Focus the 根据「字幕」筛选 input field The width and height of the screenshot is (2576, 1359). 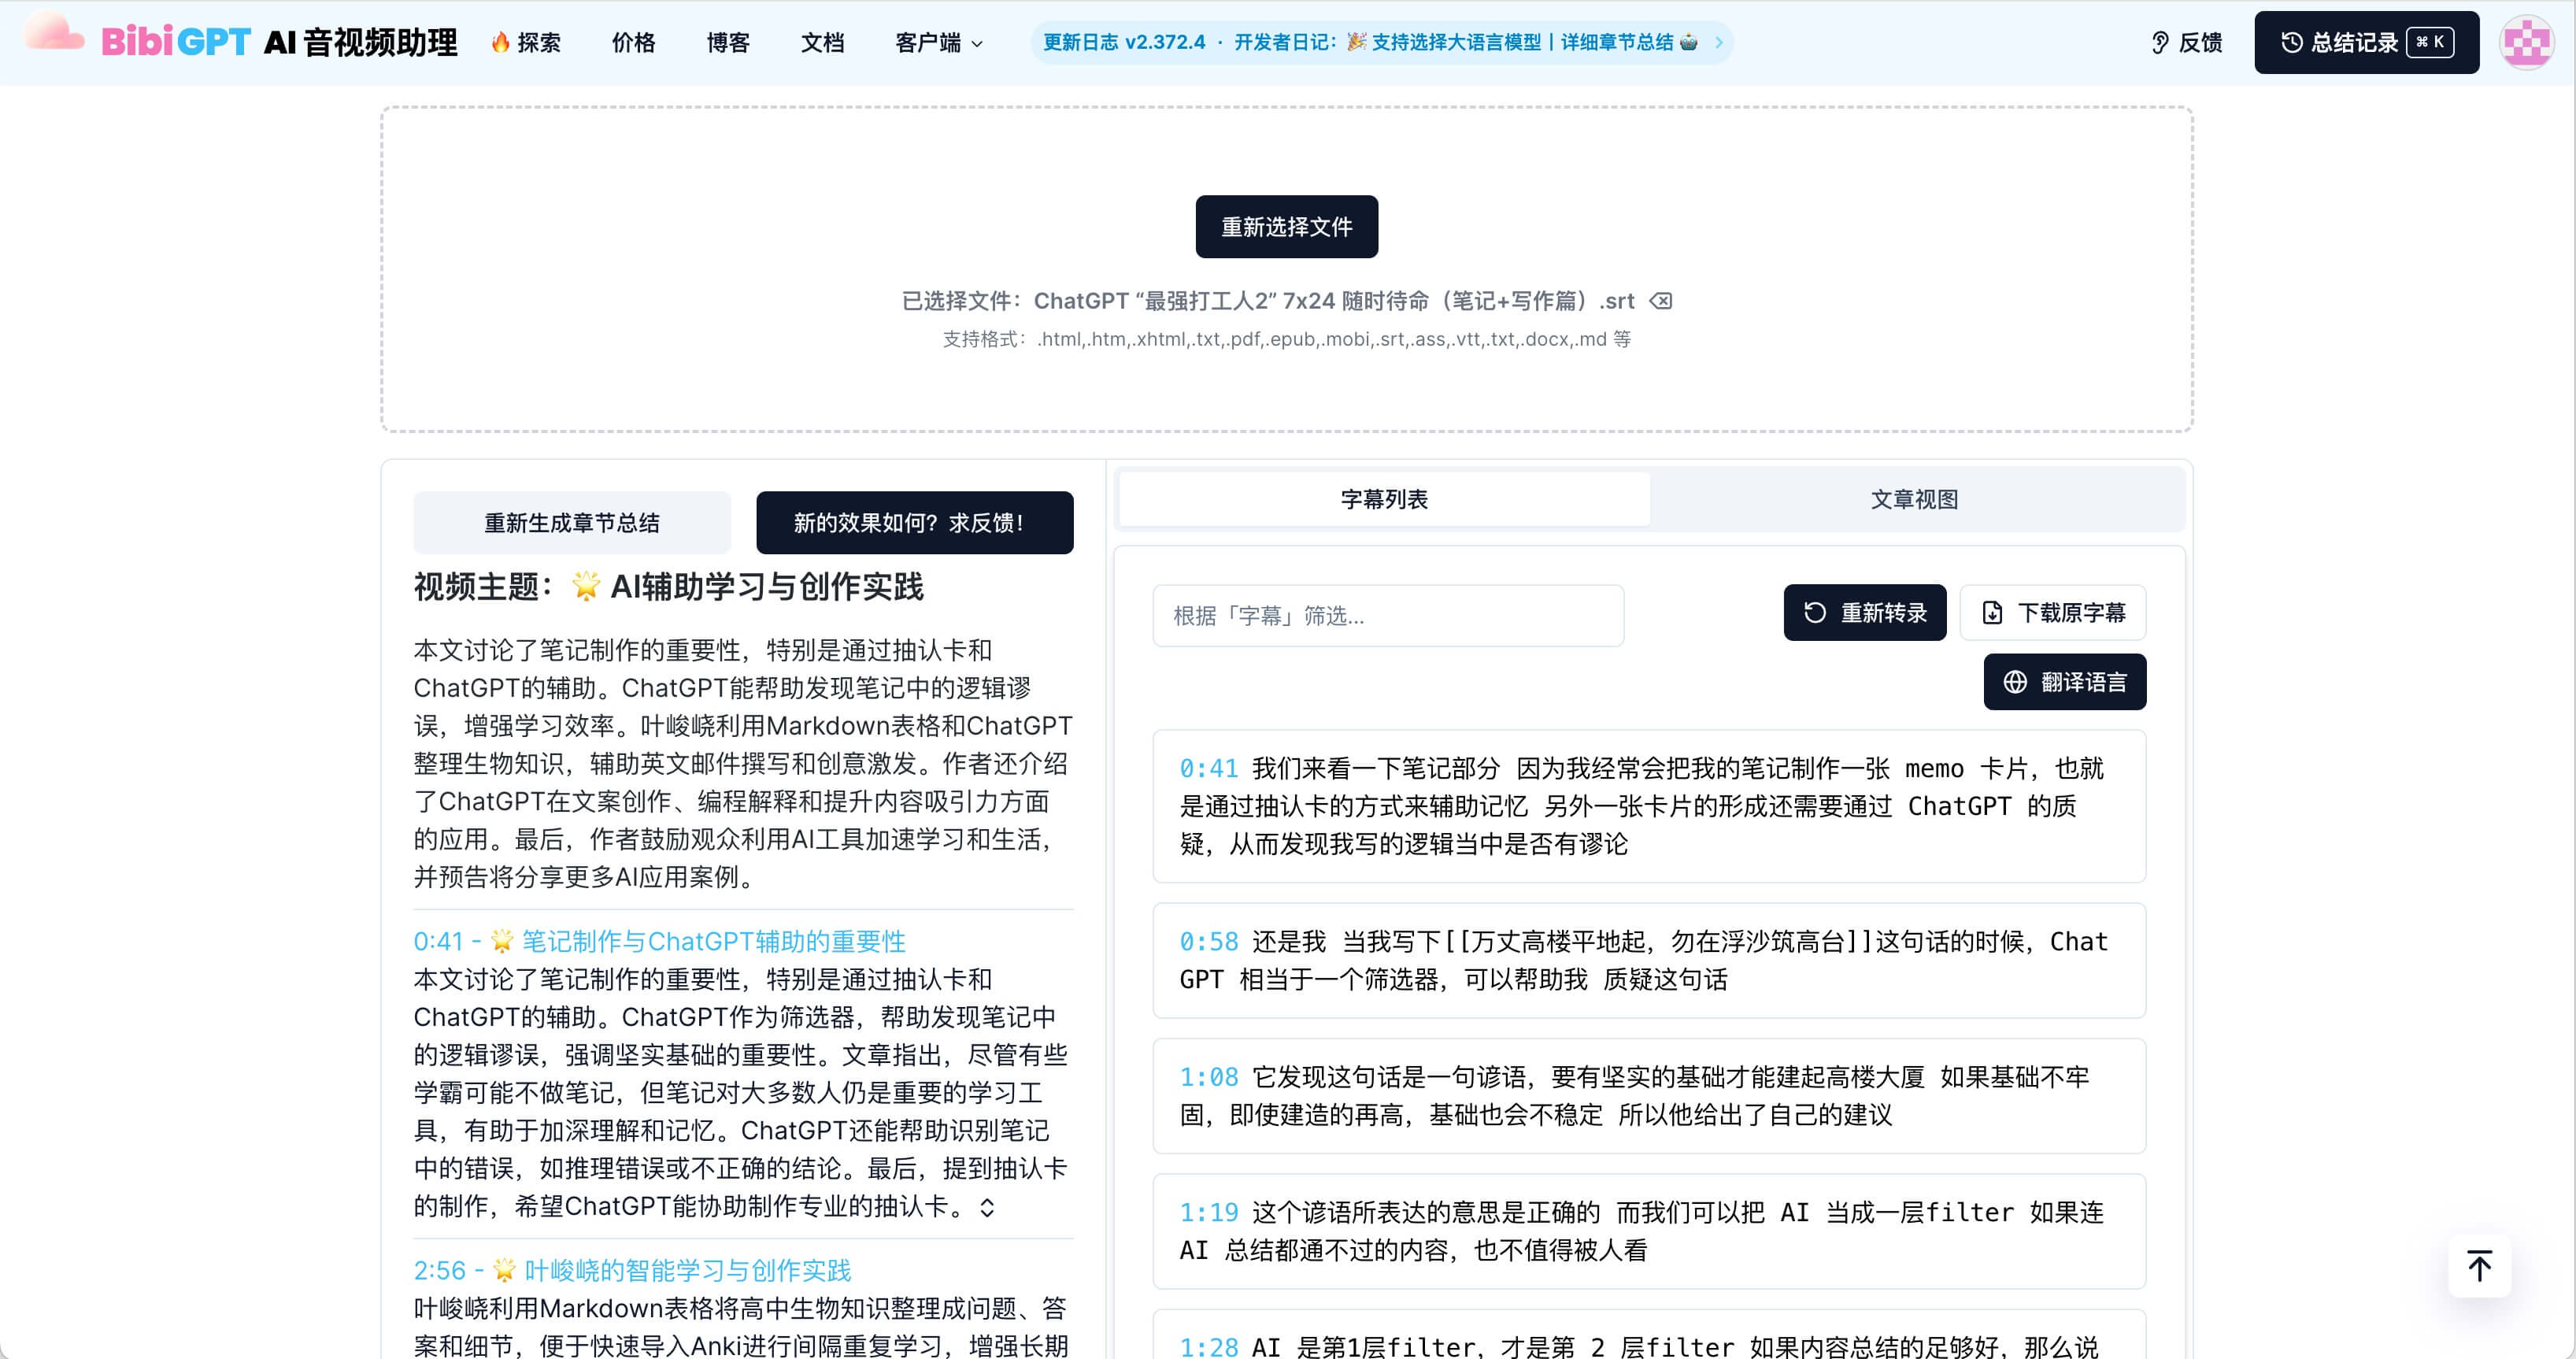click(1387, 616)
